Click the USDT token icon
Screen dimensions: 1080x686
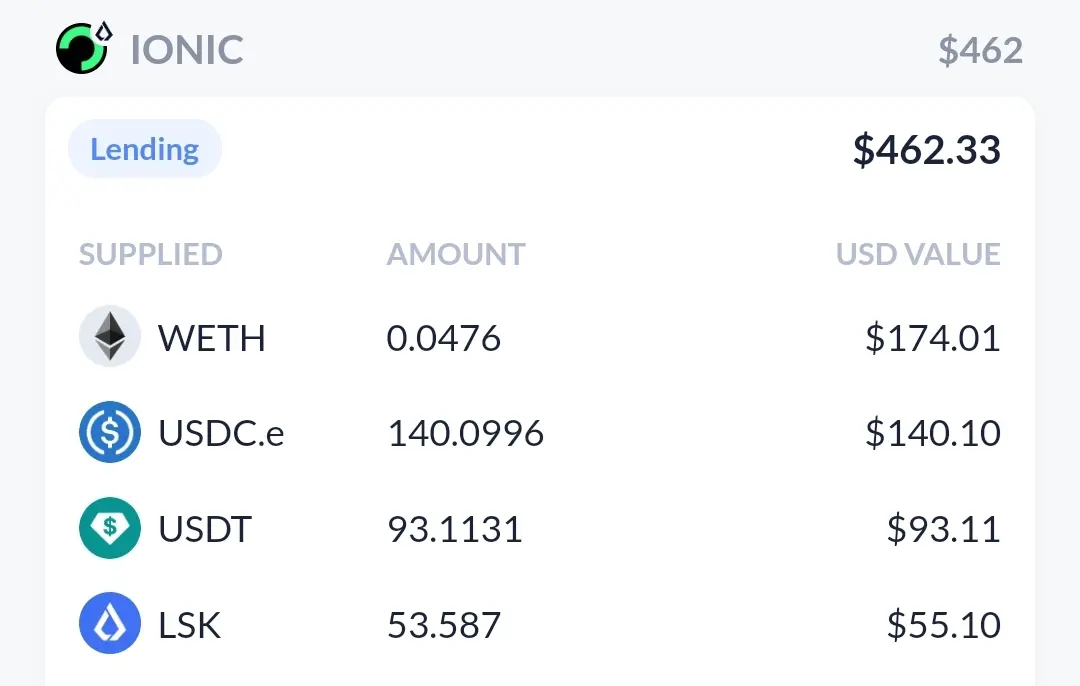click(x=110, y=528)
